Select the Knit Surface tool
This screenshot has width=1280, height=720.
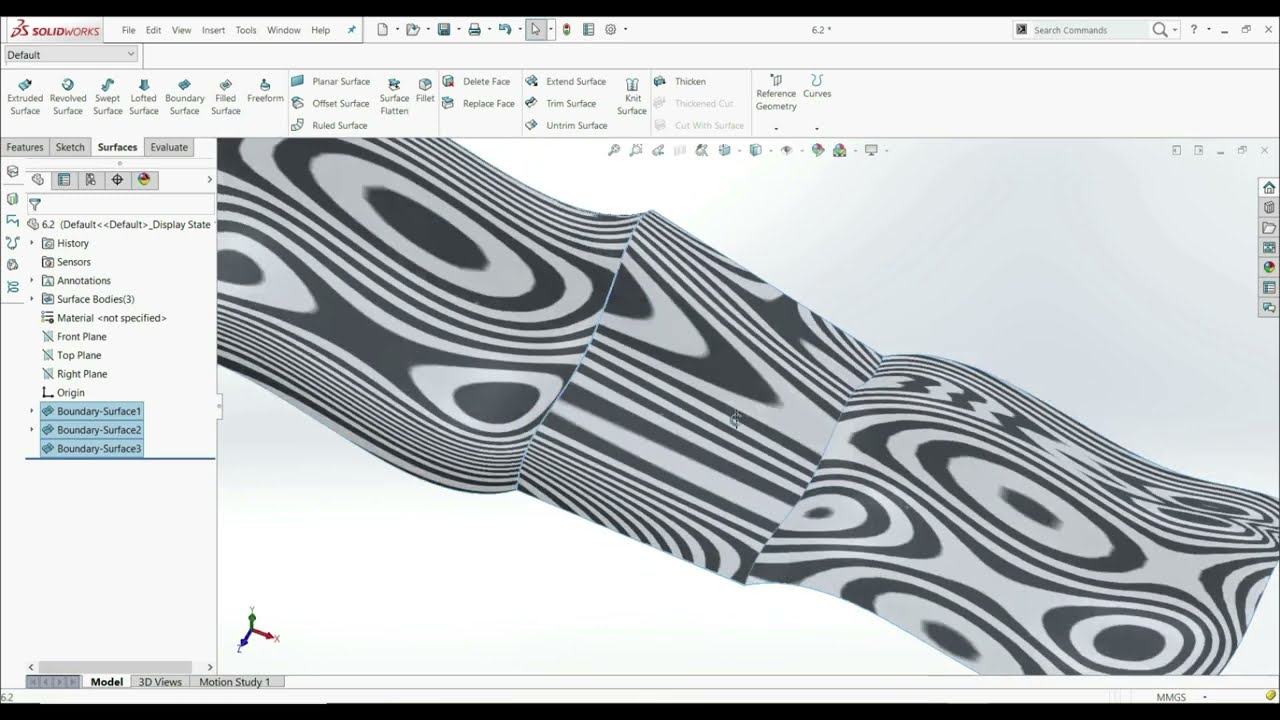tap(632, 97)
